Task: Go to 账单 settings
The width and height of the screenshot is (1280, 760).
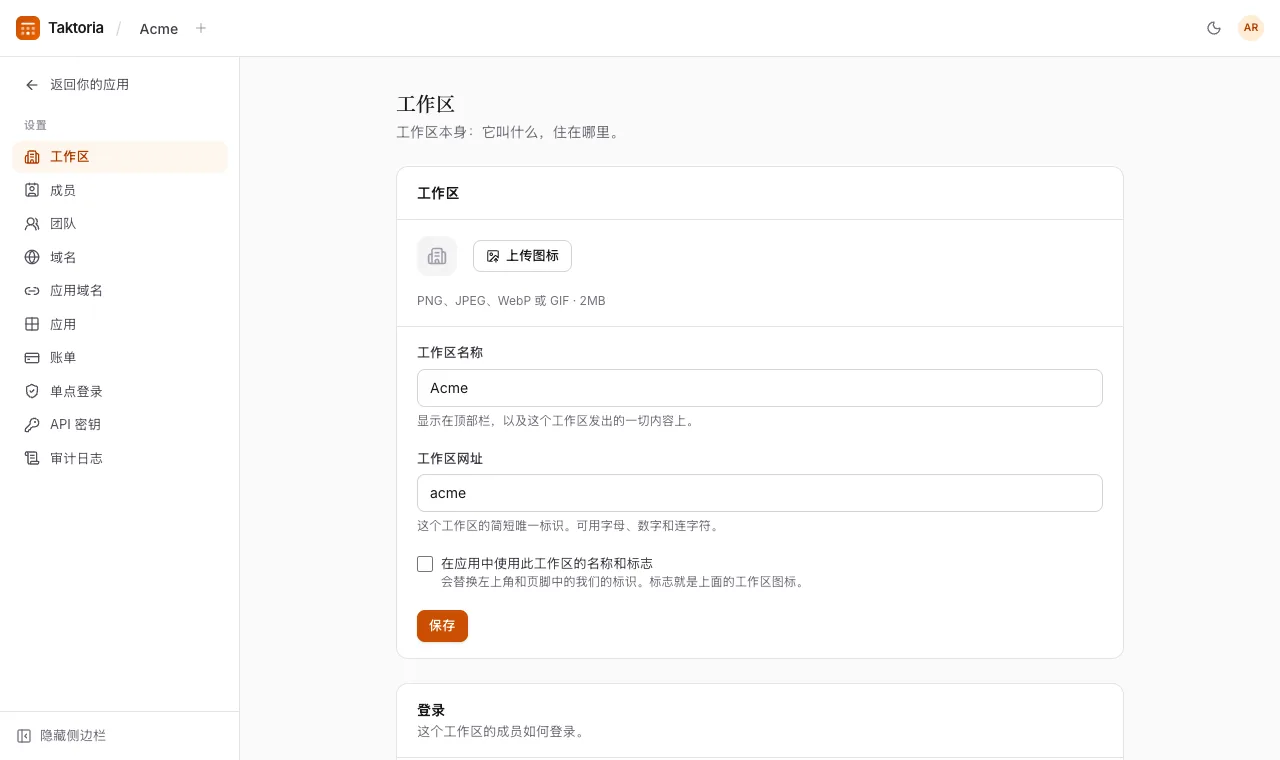Action: (120, 358)
